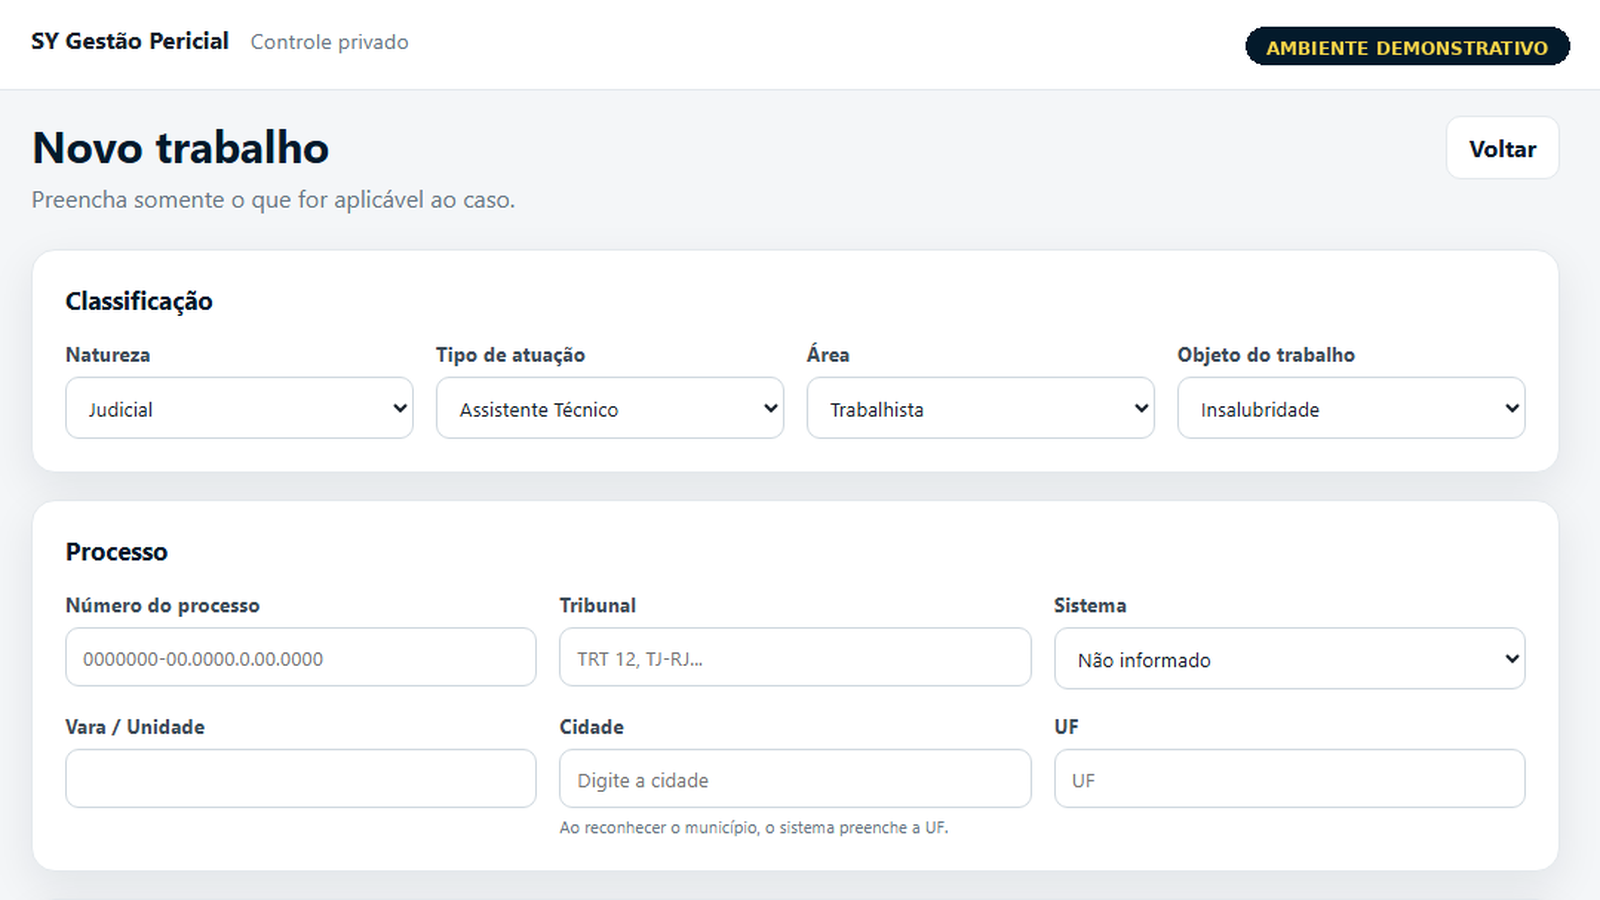Click the Vara / Unidade label
Screen dimensions: 1600x900
[135, 727]
